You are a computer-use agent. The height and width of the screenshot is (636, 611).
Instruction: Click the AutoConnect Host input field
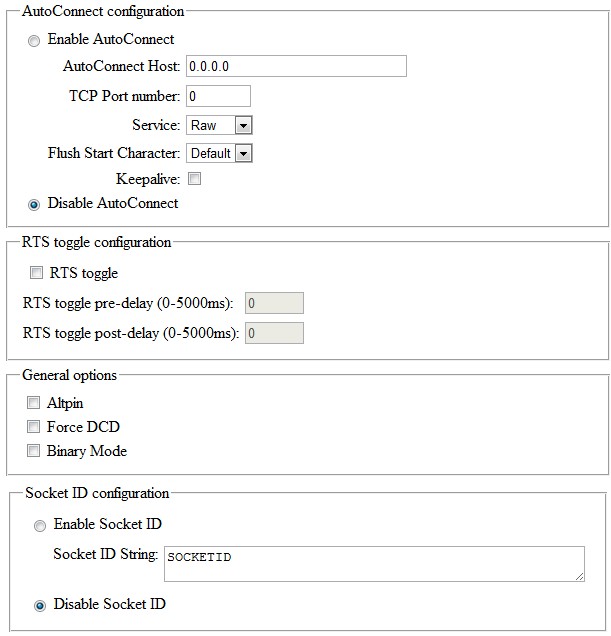click(296, 66)
